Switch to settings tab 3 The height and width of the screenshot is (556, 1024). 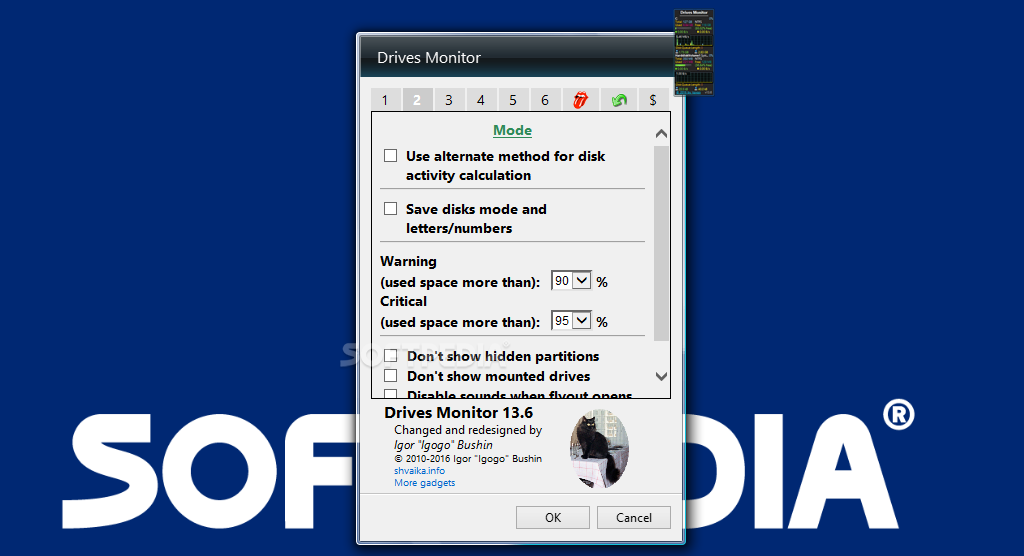[449, 100]
